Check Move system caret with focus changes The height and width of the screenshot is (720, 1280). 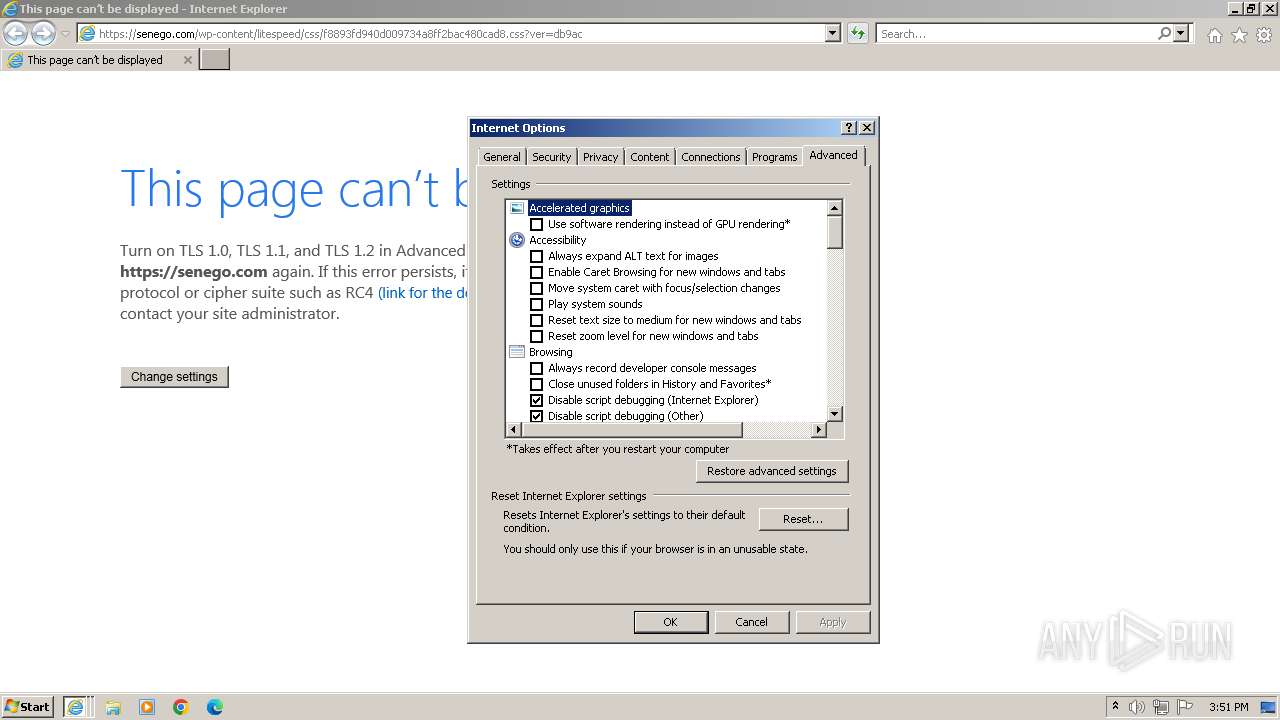[x=537, y=288]
